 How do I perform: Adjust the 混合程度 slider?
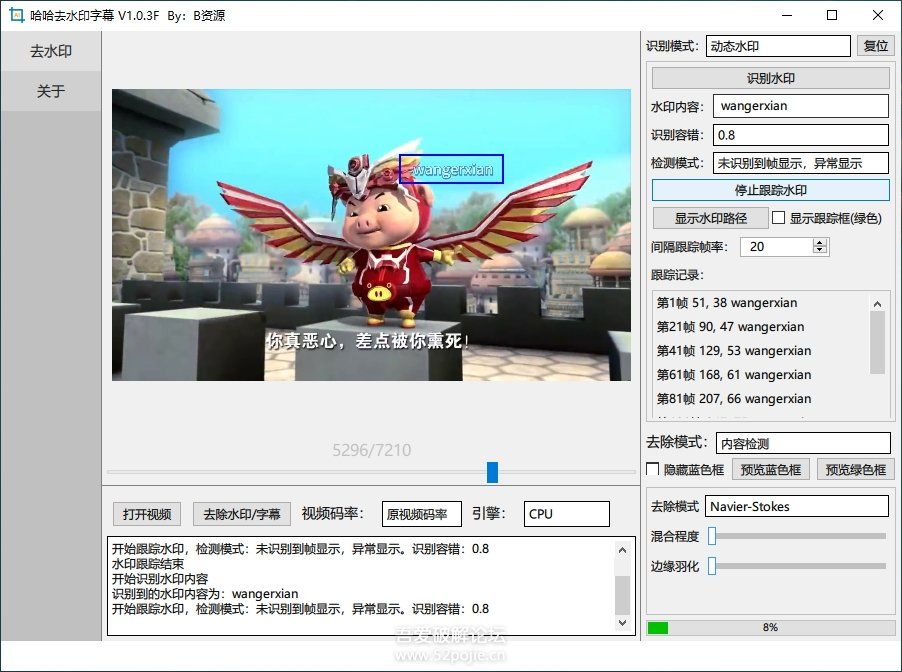[x=712, y=536]
